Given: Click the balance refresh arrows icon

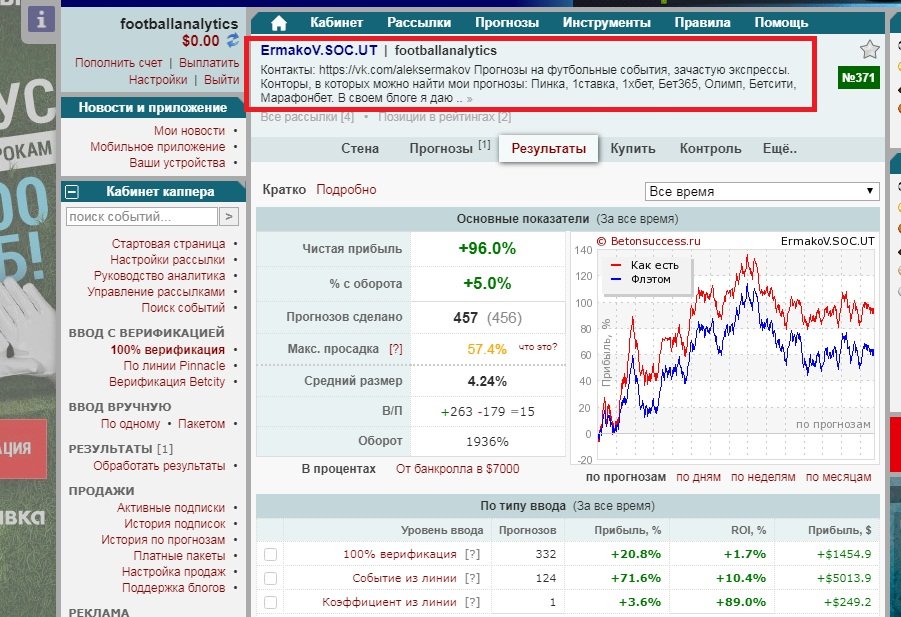Looking at the screenshot, I should (233, 41).
